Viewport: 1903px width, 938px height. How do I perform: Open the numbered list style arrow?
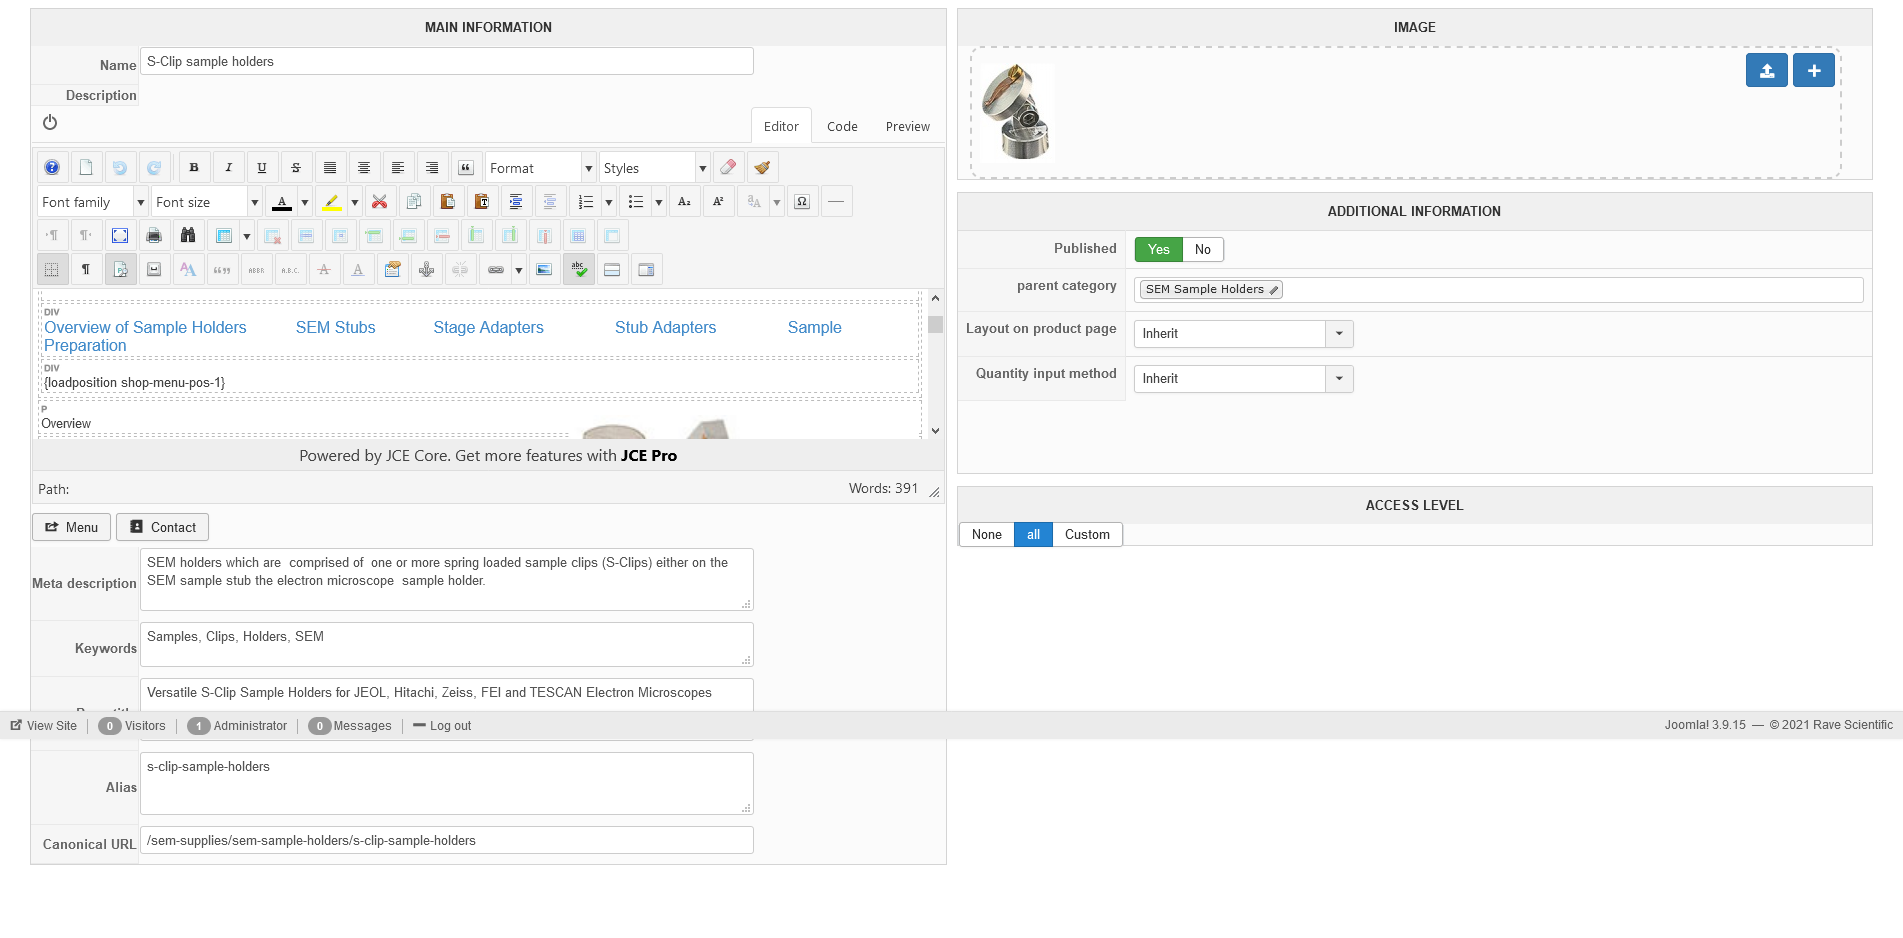click(x=609, y=202)
